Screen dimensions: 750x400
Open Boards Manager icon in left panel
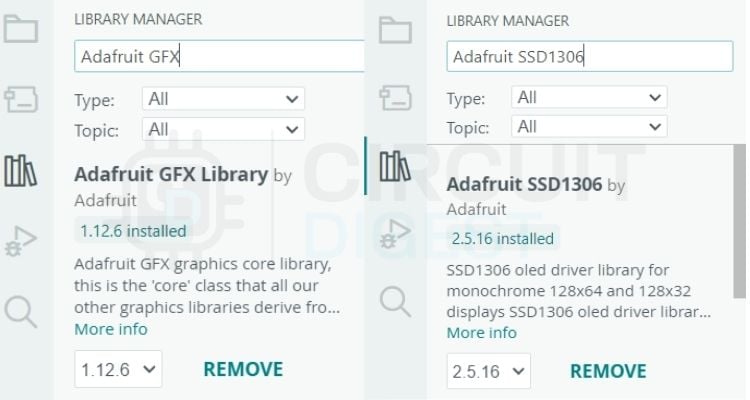tap(21, 99)
